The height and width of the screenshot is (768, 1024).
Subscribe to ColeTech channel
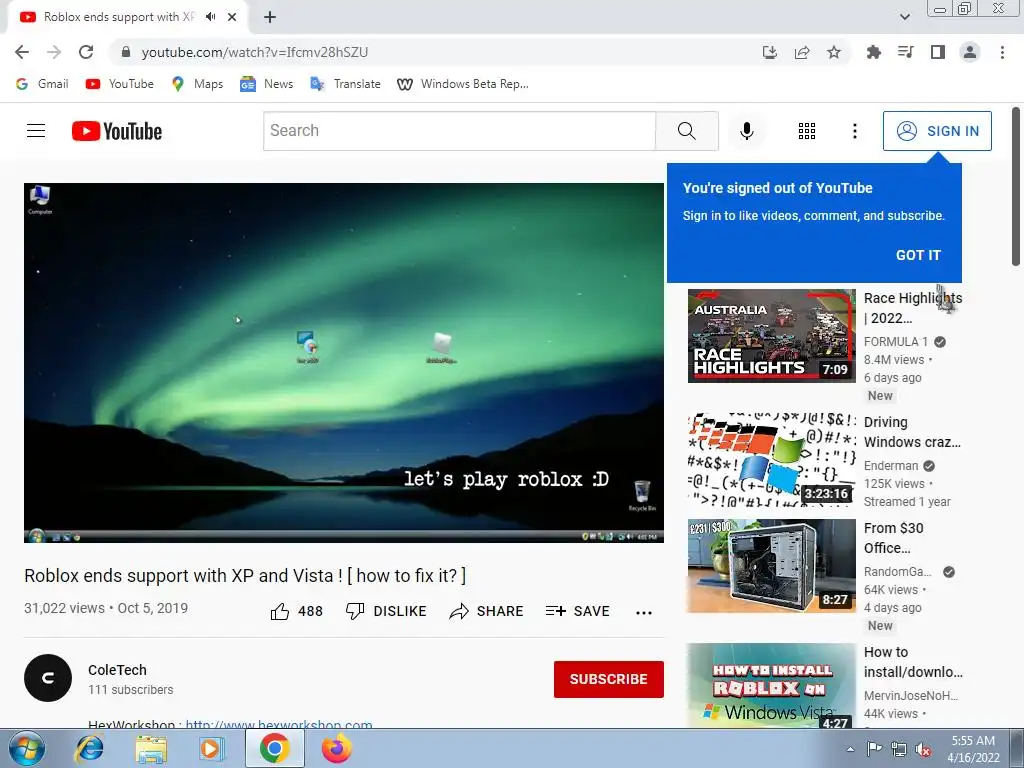pyautogui.click(x=609, y=679)
